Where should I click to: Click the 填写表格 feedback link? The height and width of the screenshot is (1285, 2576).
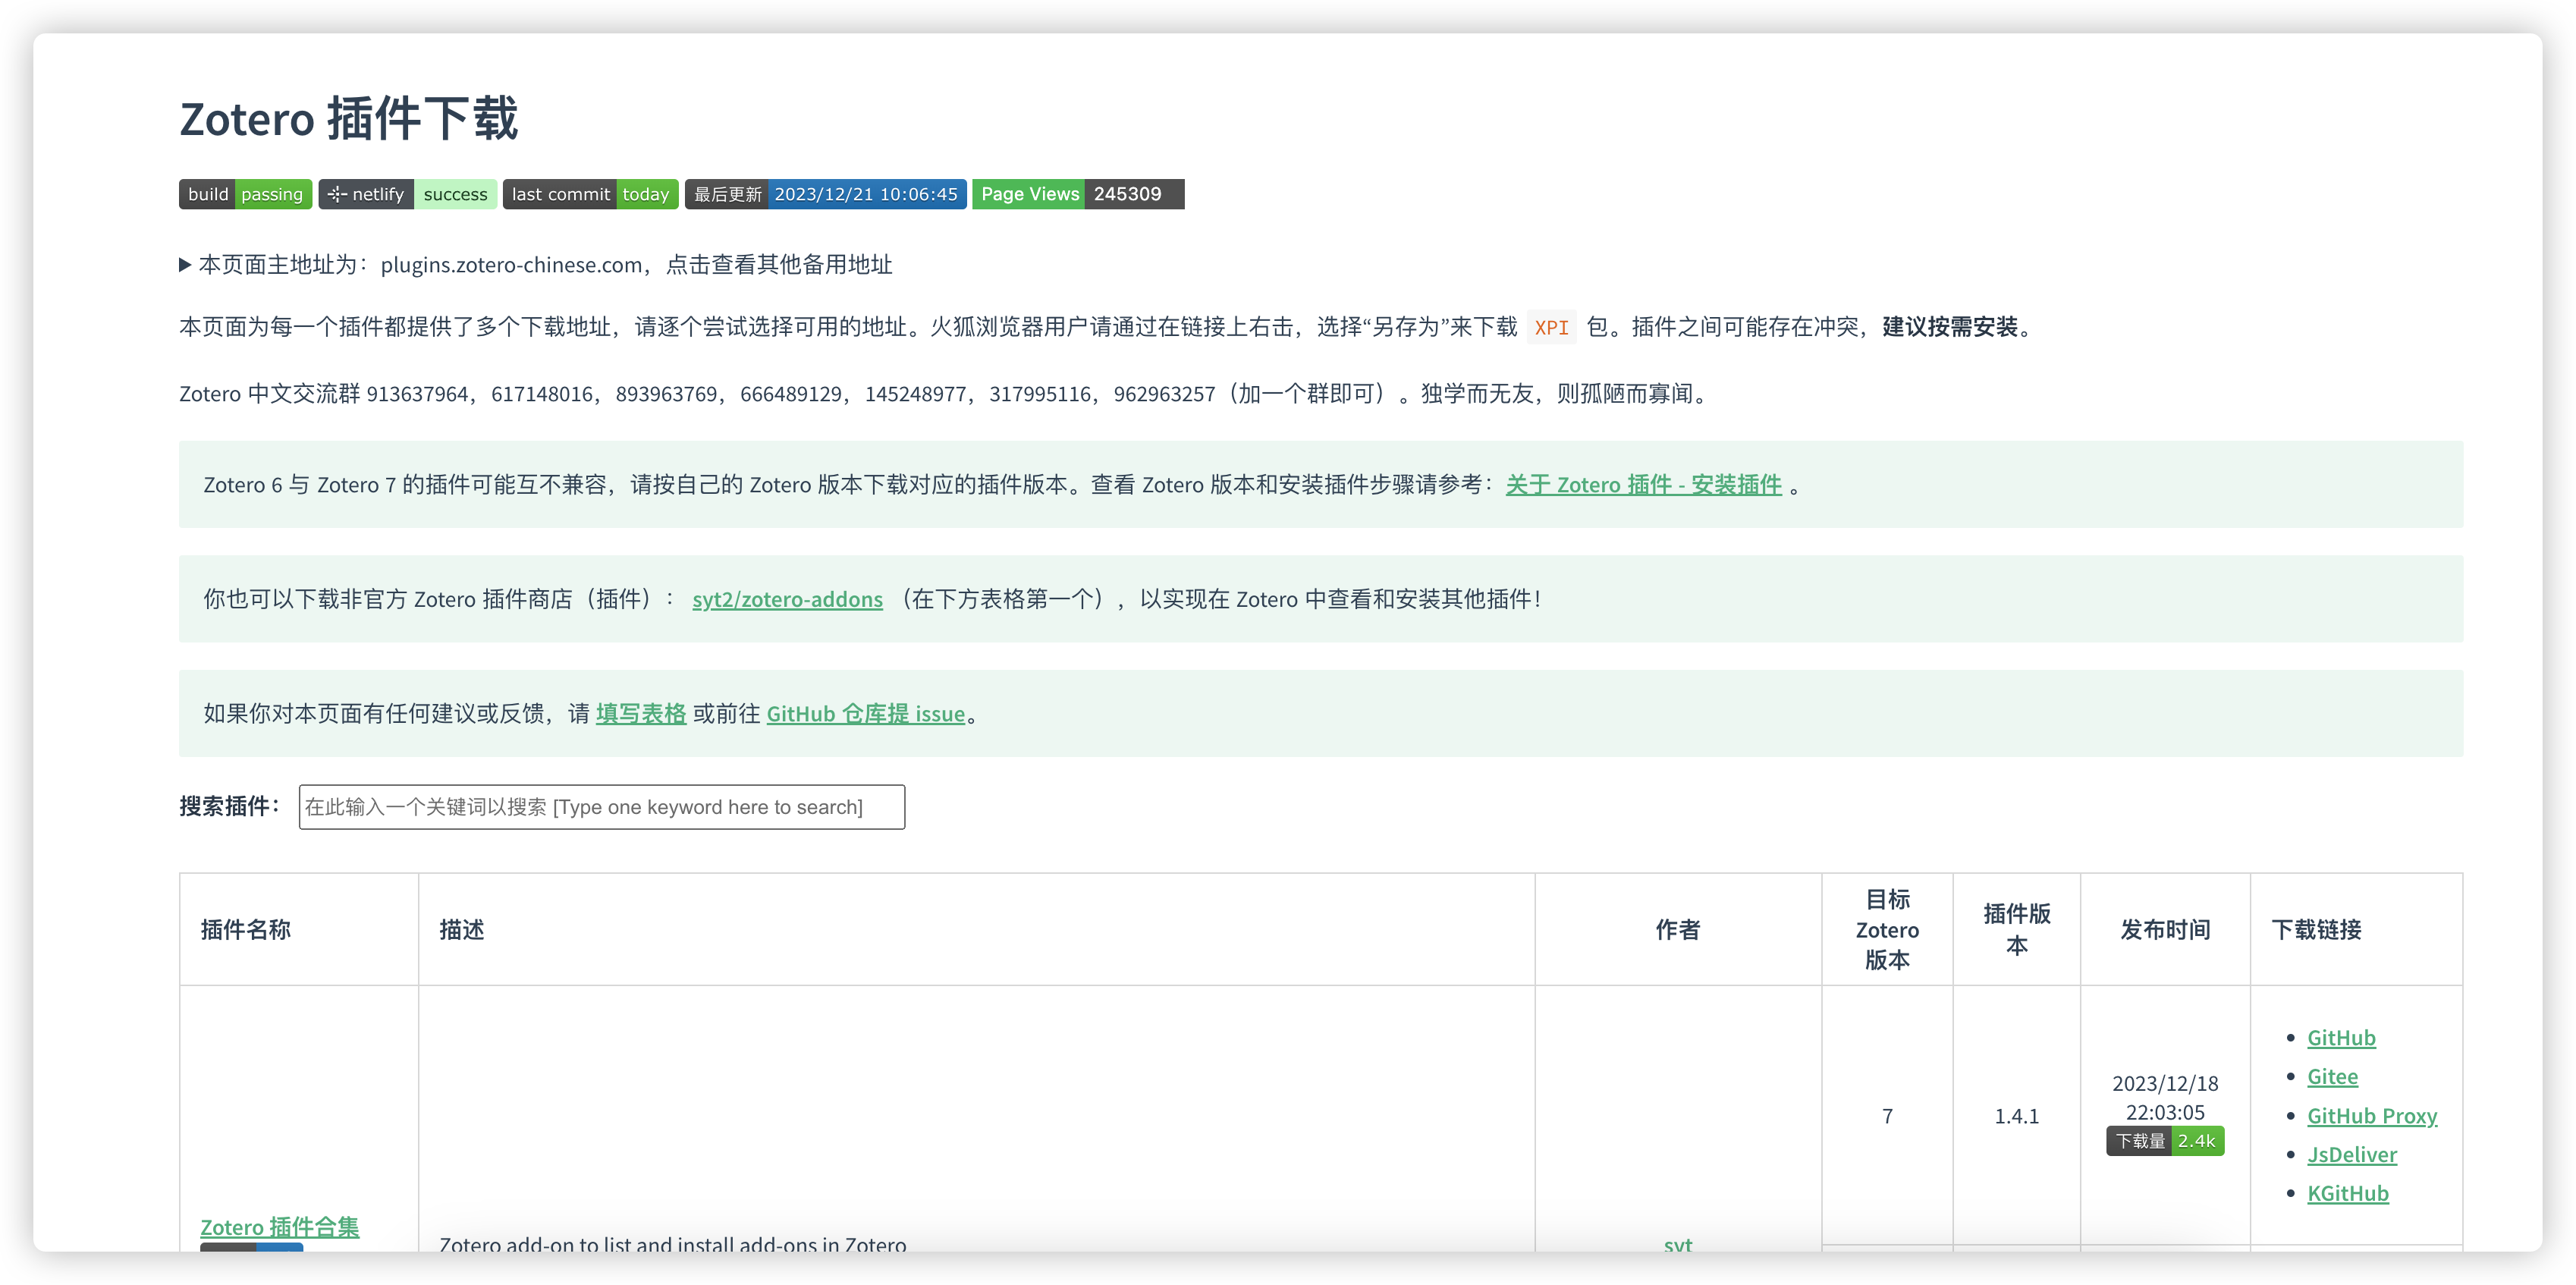(640, 714)
